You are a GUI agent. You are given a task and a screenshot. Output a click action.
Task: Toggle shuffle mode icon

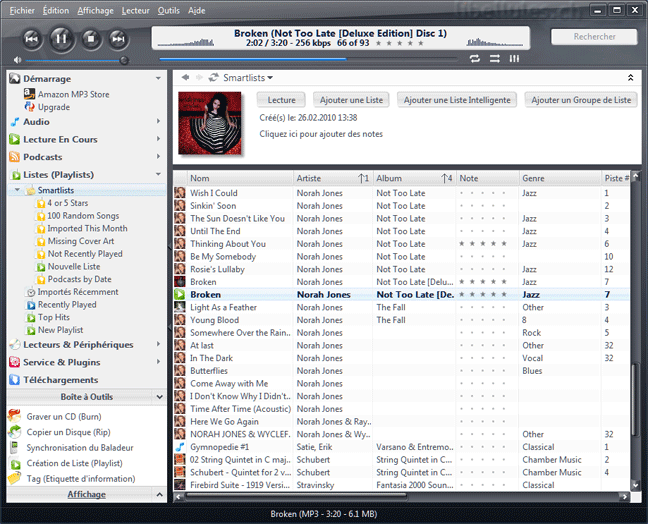pos(495,59)
